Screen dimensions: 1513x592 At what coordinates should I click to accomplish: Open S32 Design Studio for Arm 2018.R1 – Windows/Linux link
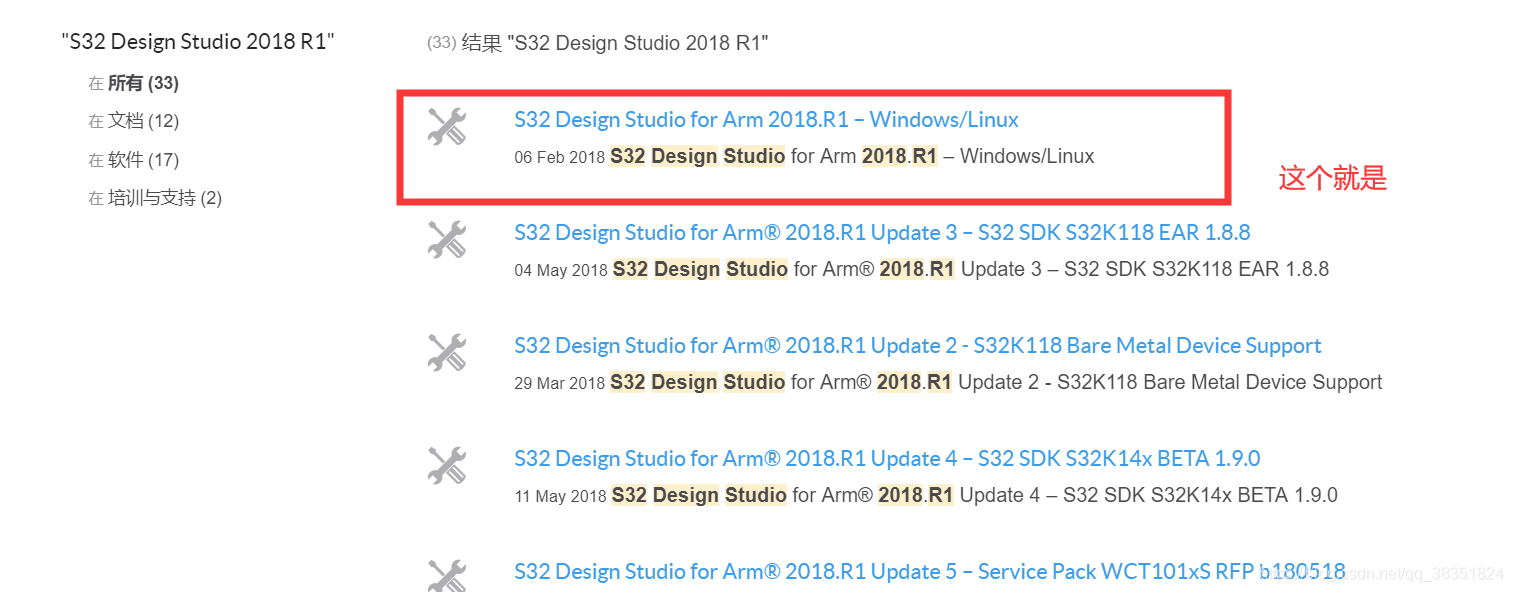[766, 120]
